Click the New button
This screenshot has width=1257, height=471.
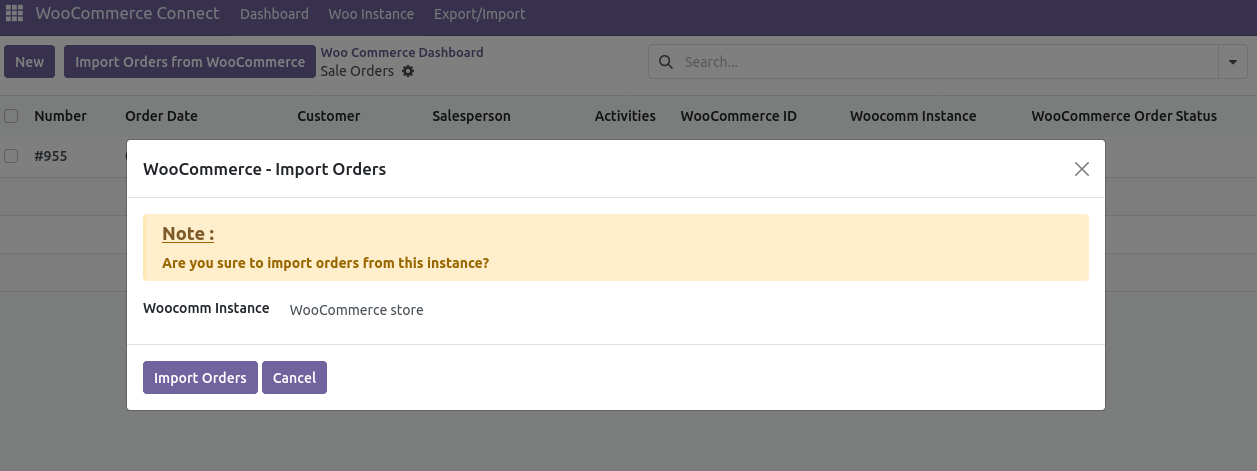pyautogui.click(x=30, y=62)
